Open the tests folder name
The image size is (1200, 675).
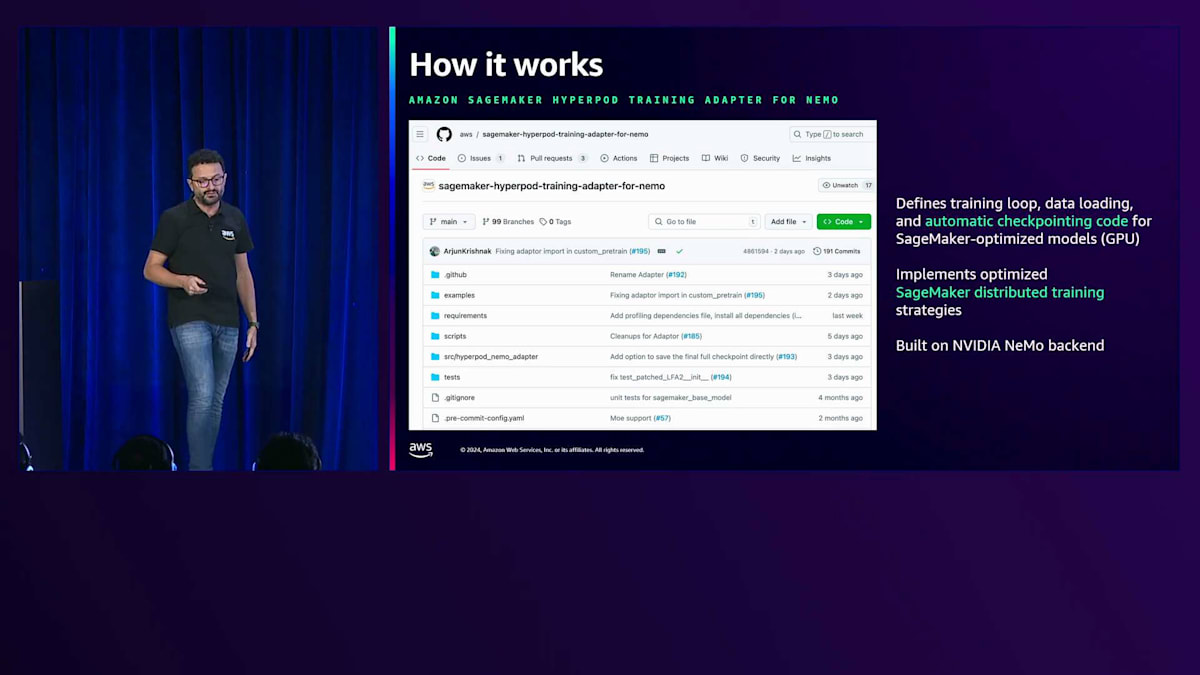pyautogui.click(x=452, y=377)
